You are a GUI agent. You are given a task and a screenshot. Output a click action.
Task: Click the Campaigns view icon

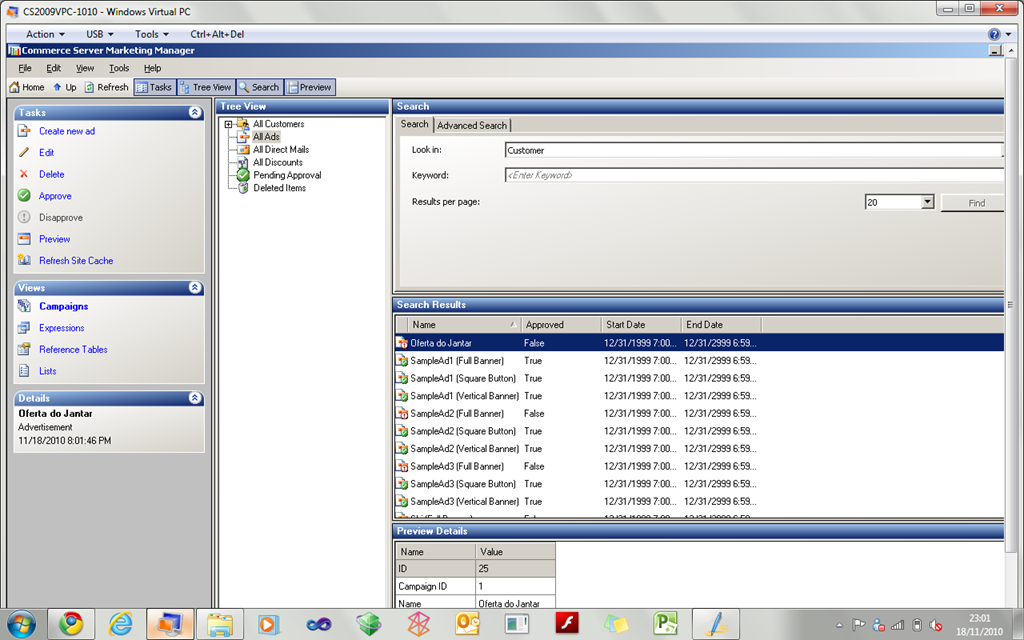click(x=24, y=306)
